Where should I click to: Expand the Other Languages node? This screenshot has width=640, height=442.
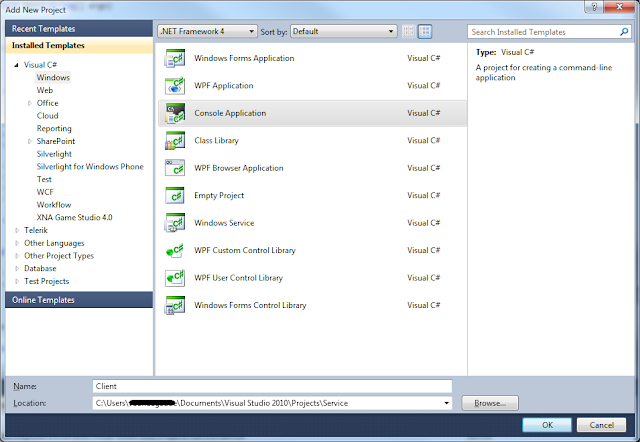point(17,243)
